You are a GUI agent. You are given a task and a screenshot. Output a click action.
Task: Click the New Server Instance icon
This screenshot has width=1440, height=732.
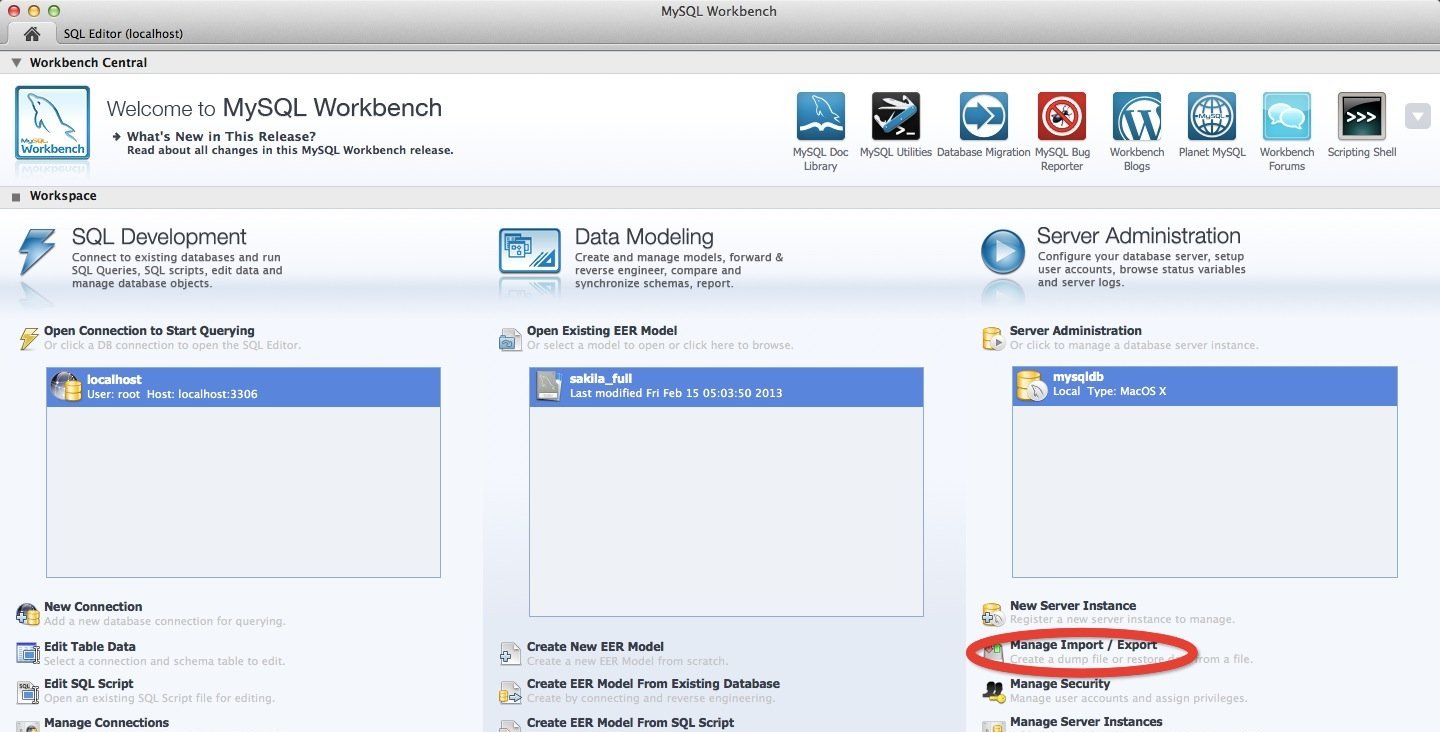(993, 613)
